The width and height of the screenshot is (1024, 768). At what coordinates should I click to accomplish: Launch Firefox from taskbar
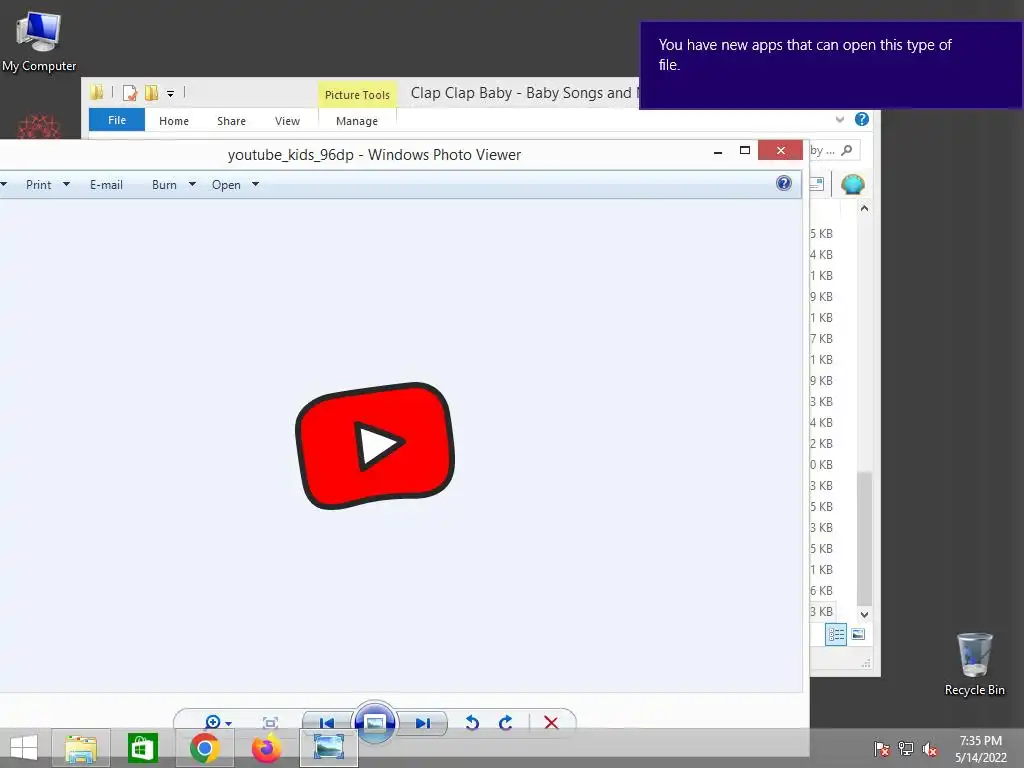click(x=266, y=748)
